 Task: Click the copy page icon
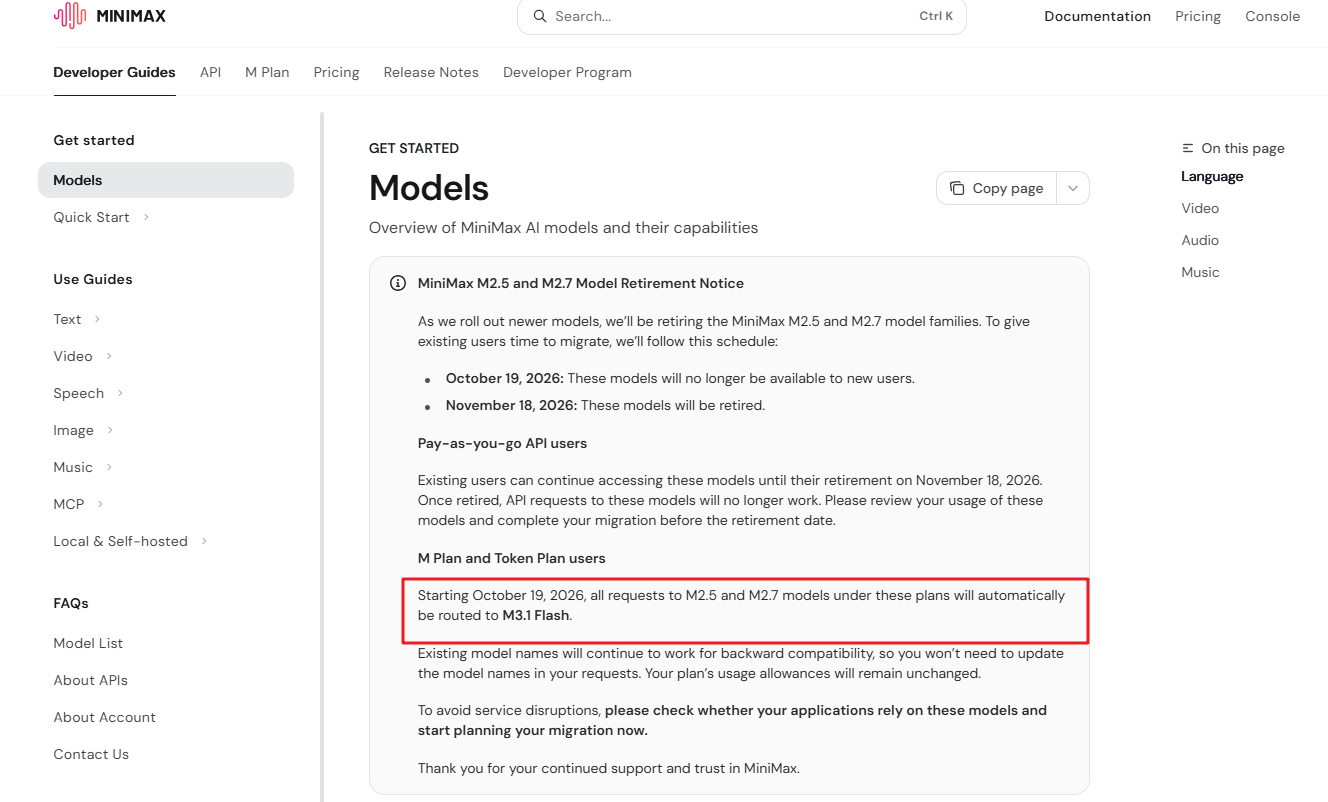tap(957, 188)
